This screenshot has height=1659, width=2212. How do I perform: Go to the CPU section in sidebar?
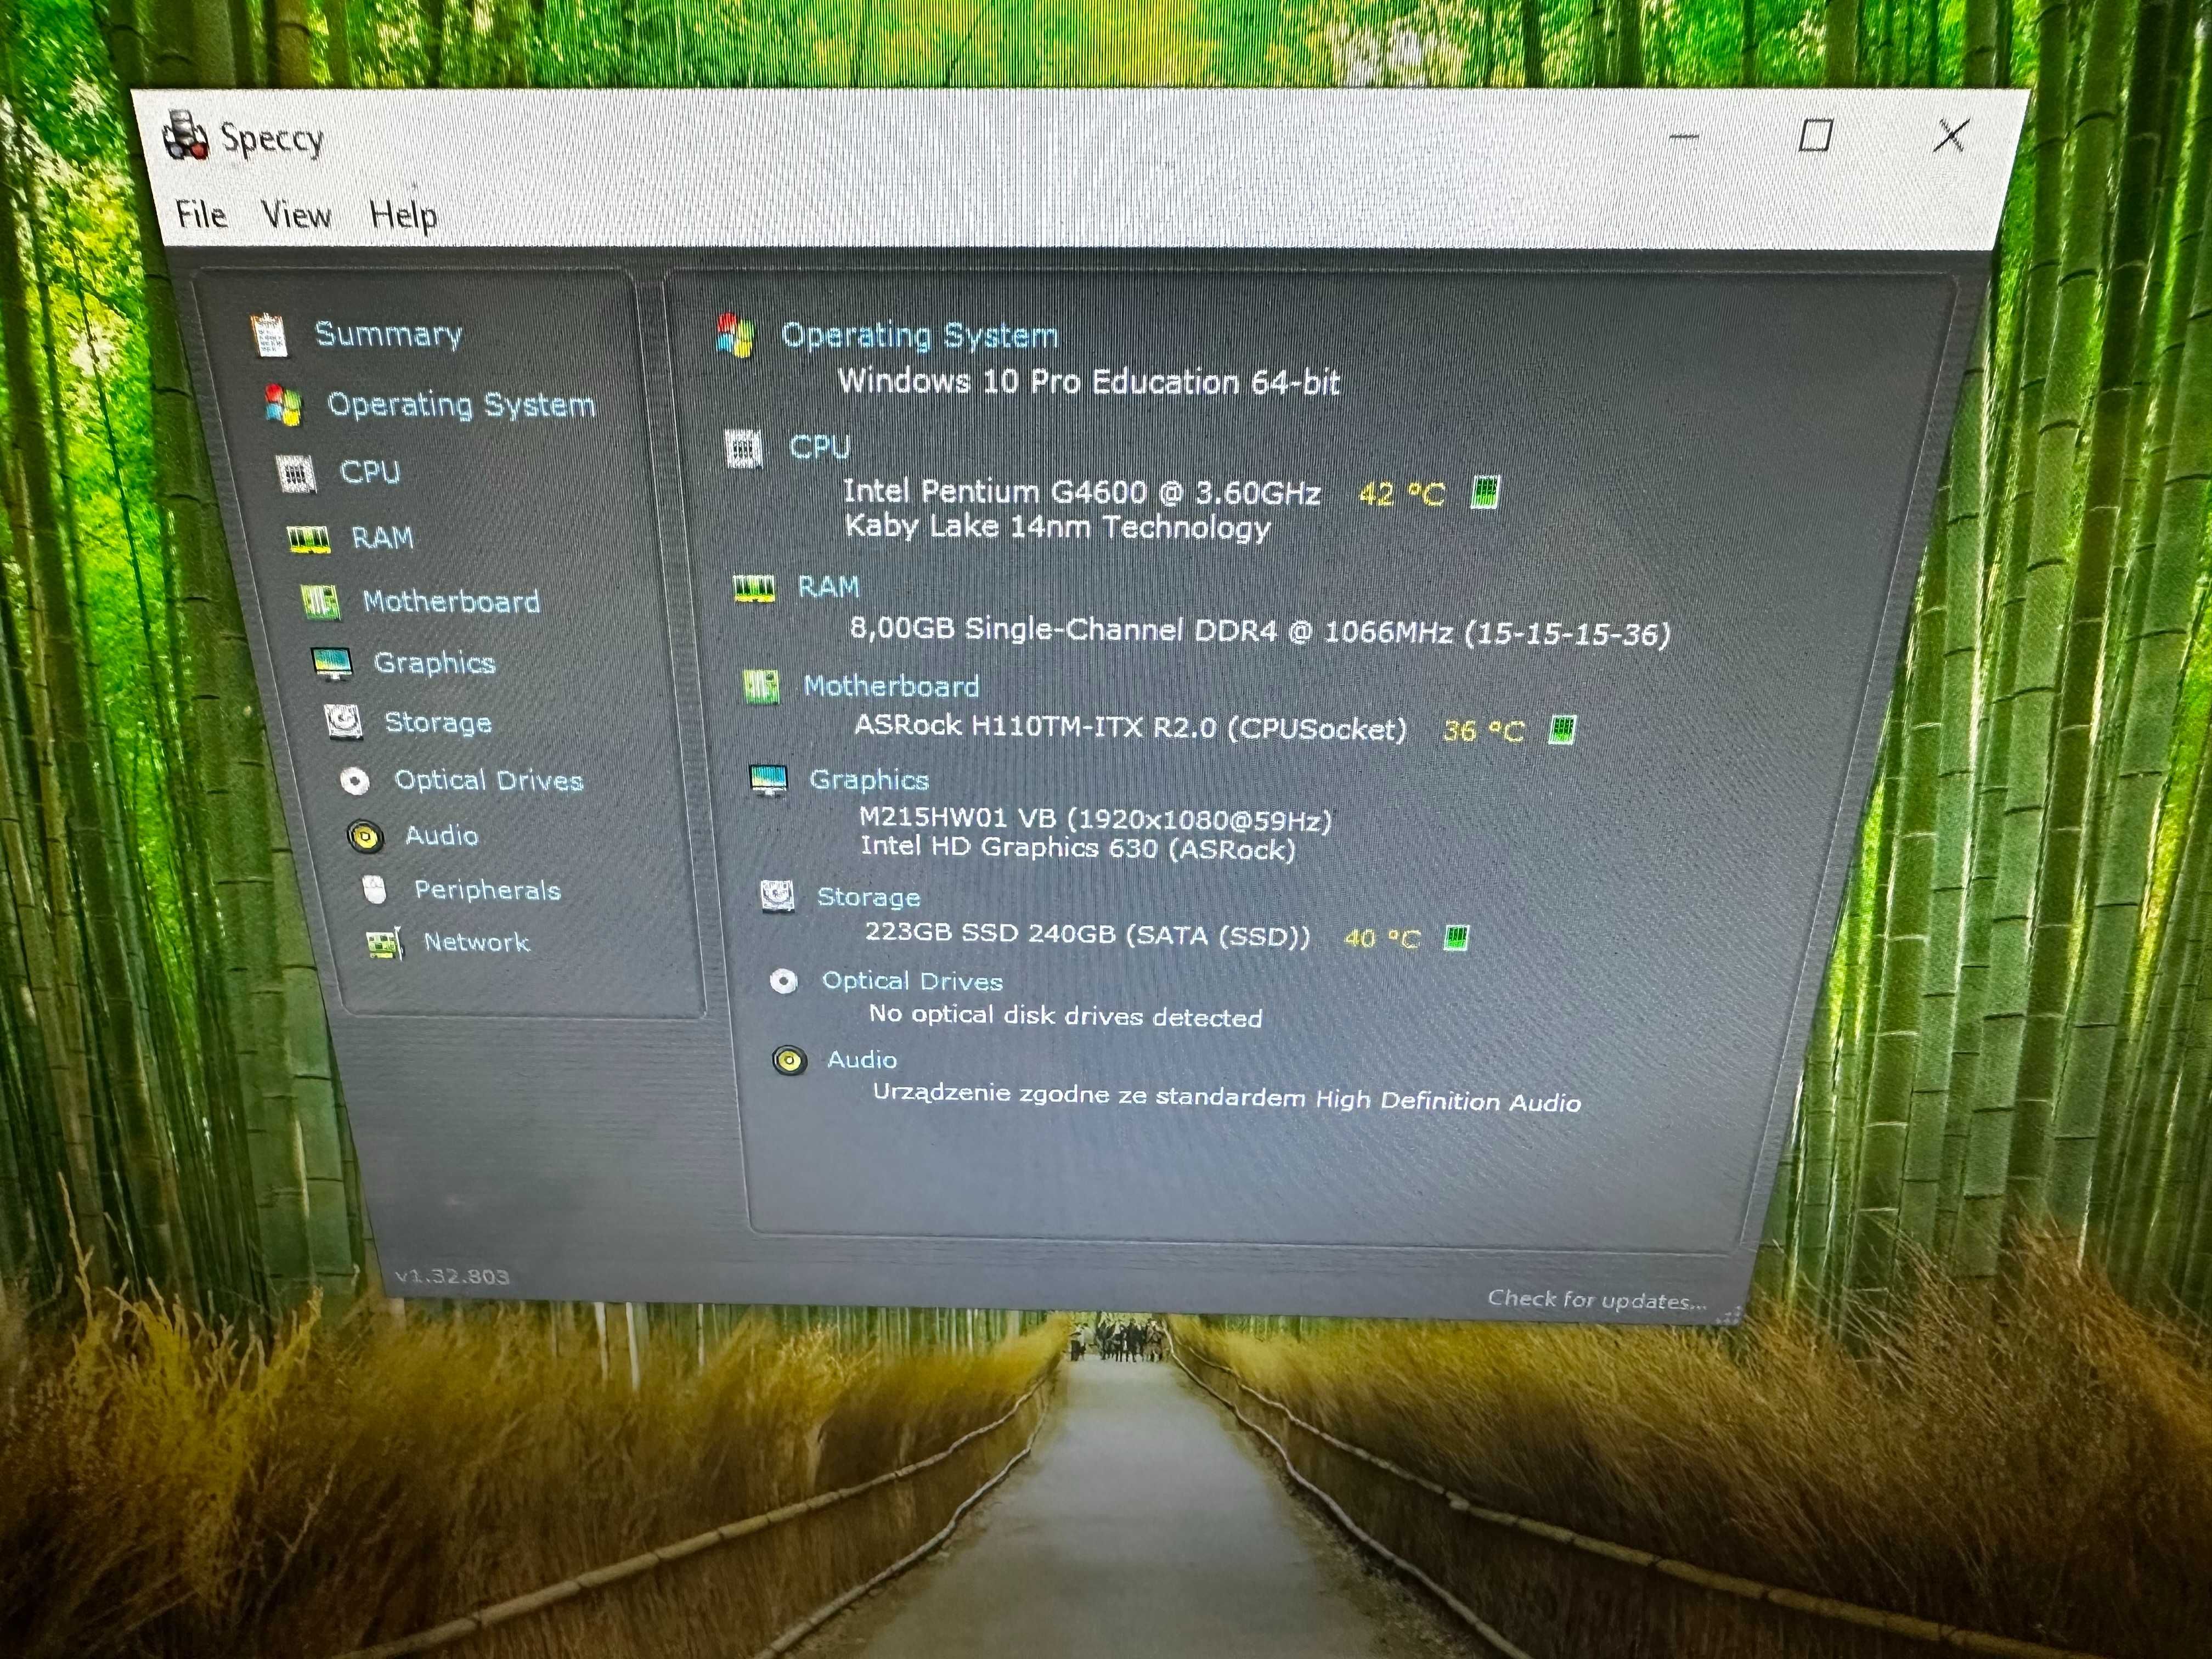click(x=370, y=472)
